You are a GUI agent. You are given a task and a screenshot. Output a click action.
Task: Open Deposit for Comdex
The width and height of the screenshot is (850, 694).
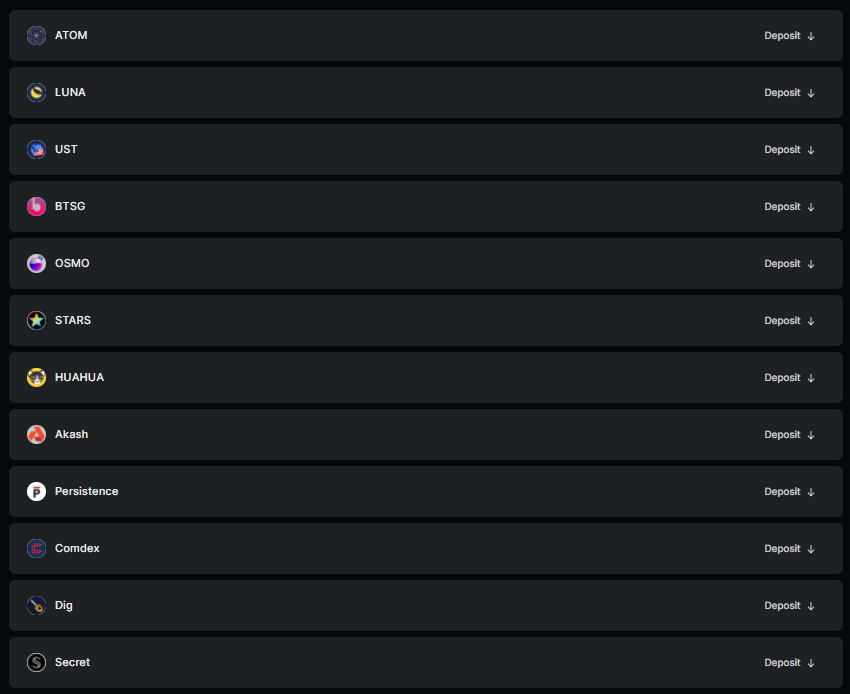tap(789, 549)
